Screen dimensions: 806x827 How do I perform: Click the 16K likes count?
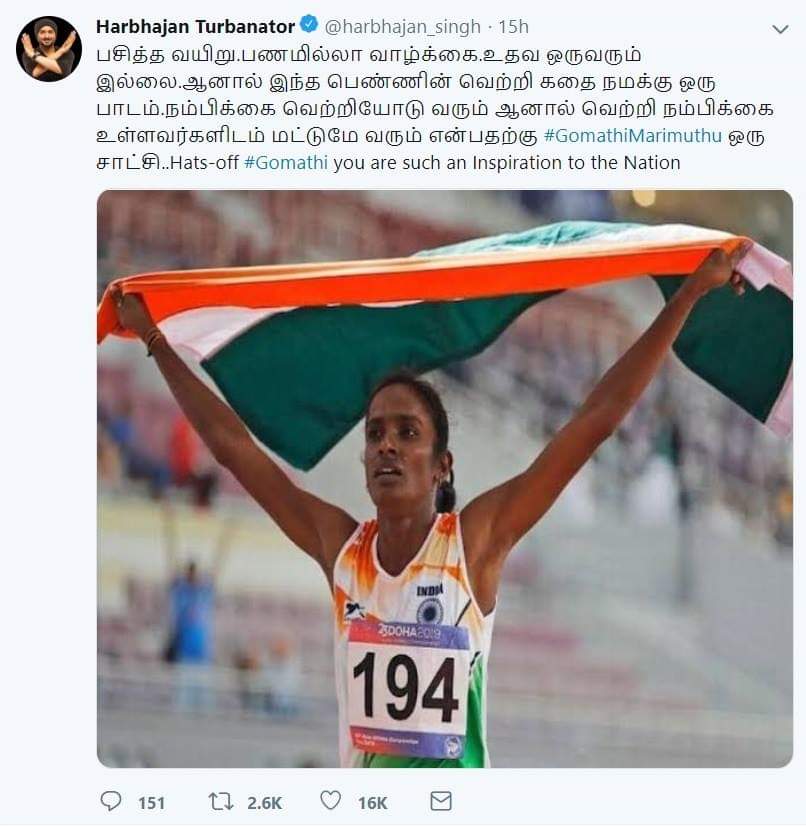[372, 803]
